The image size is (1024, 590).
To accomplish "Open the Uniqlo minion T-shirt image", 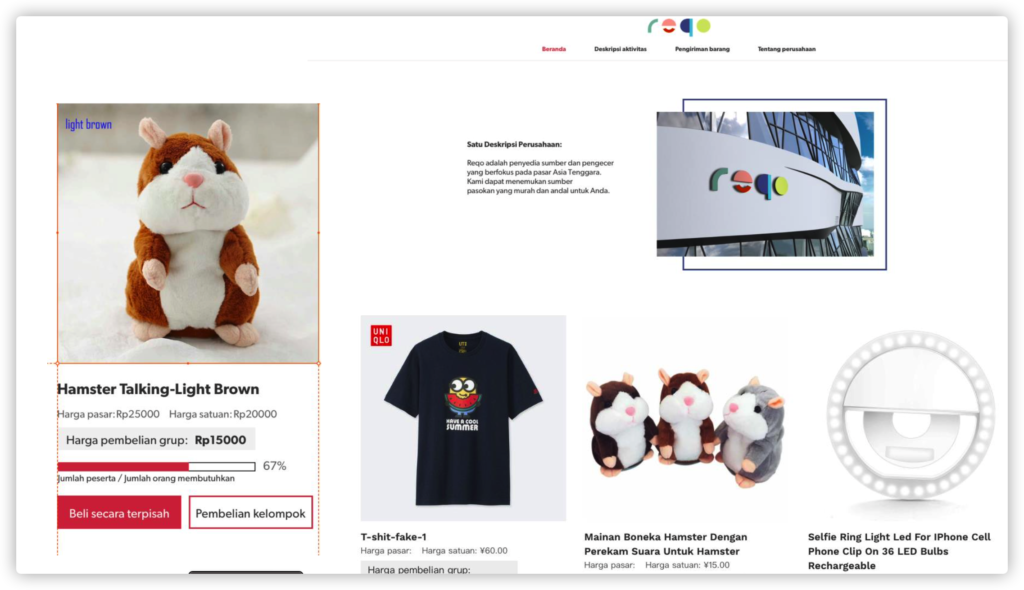I will coord(463,418).
